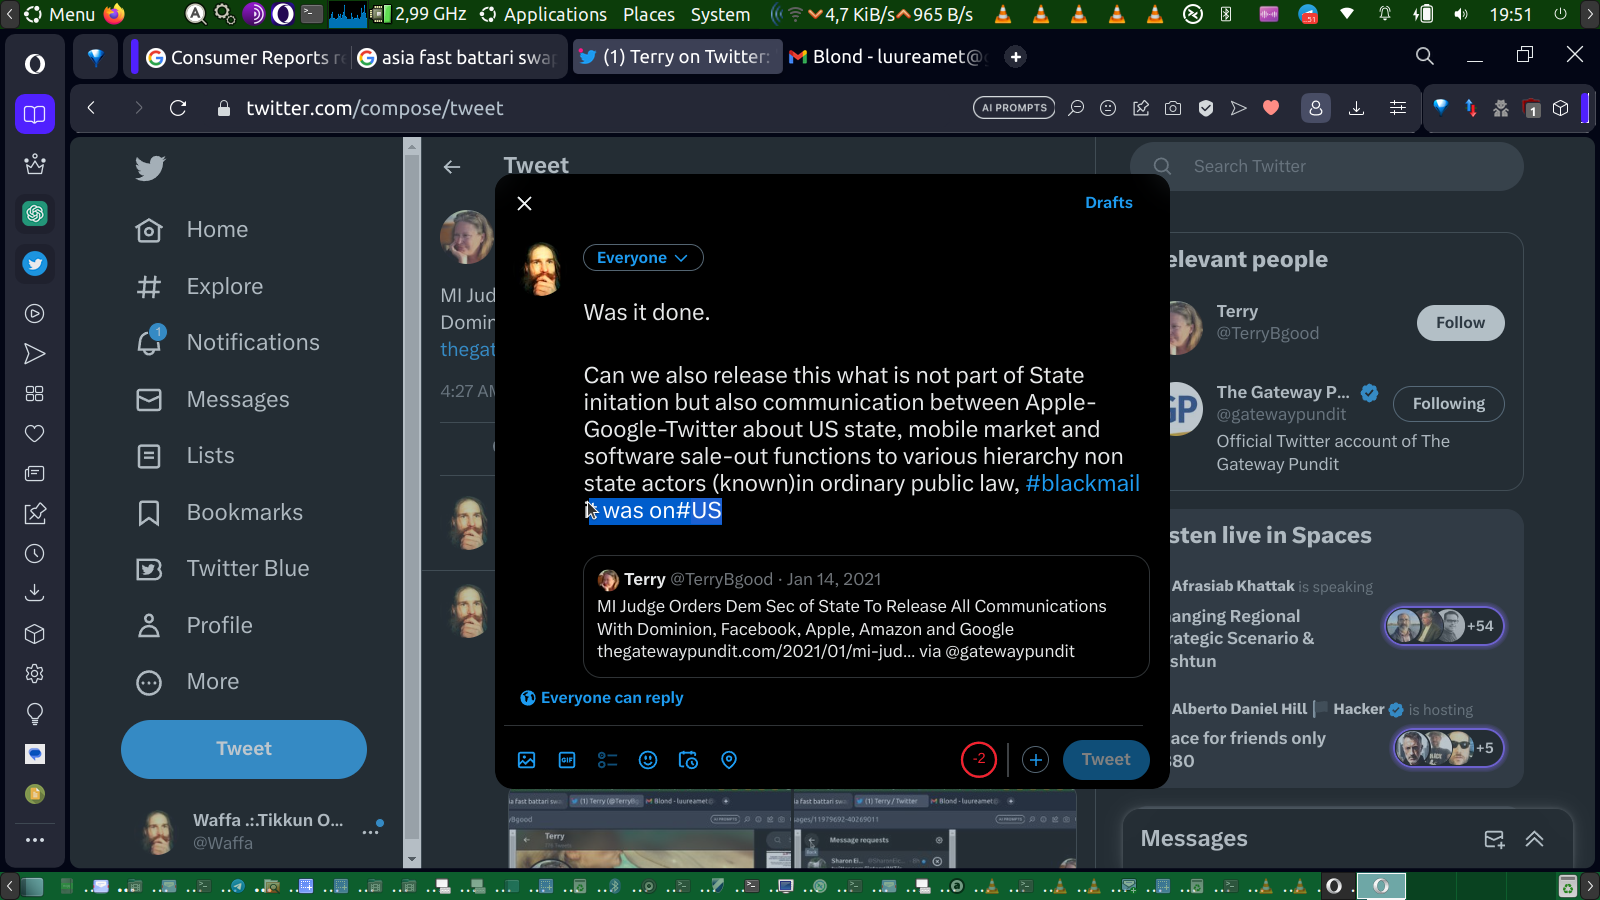
Task: Click Following button for The Gateway Pundit
Action: 1449,404
